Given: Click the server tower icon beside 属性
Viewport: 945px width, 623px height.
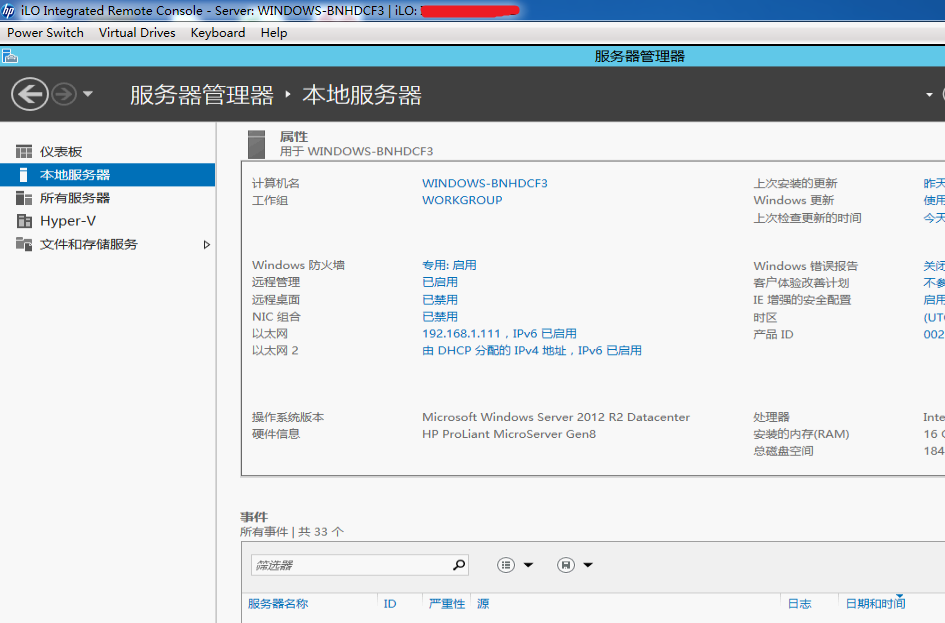Looking at the screenshot, I should pyautogui.click(x=257, y=145).
